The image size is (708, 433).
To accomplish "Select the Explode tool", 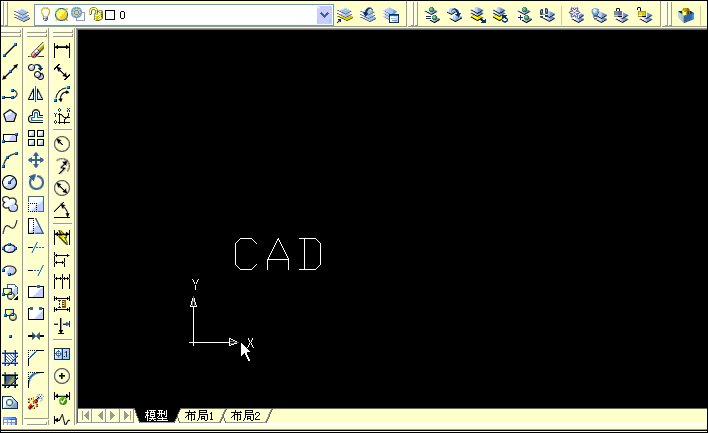I will pyautogui.click(x=36, y=402).
